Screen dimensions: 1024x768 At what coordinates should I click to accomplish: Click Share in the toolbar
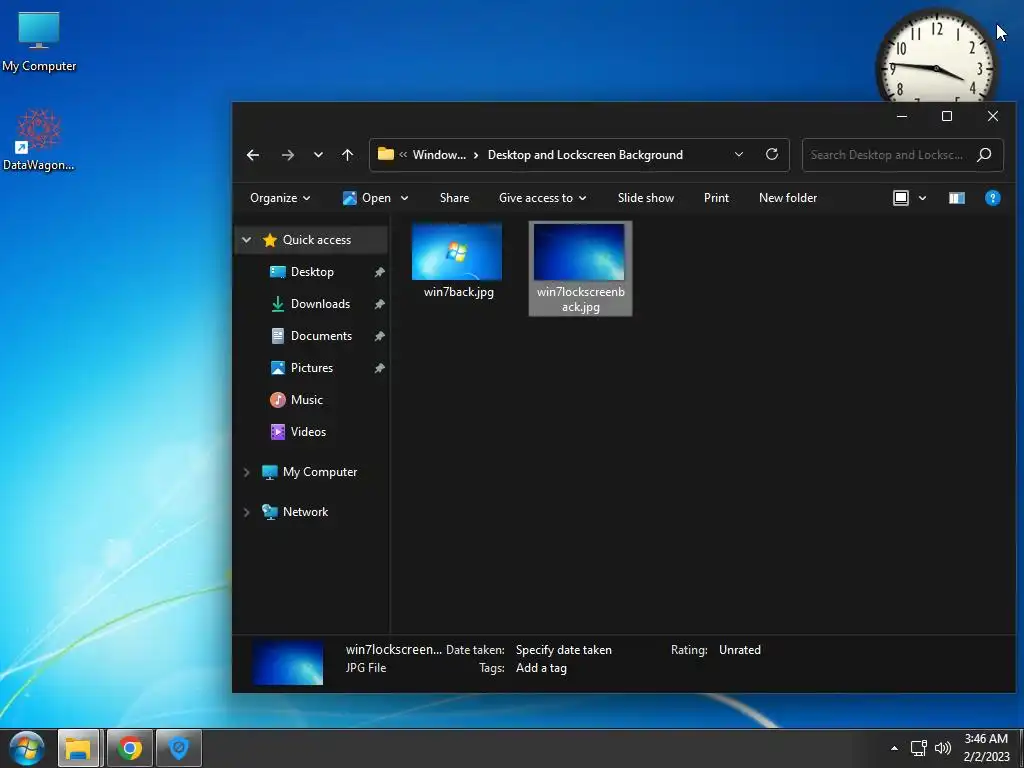pyautogui.click(x=455, y=198)
